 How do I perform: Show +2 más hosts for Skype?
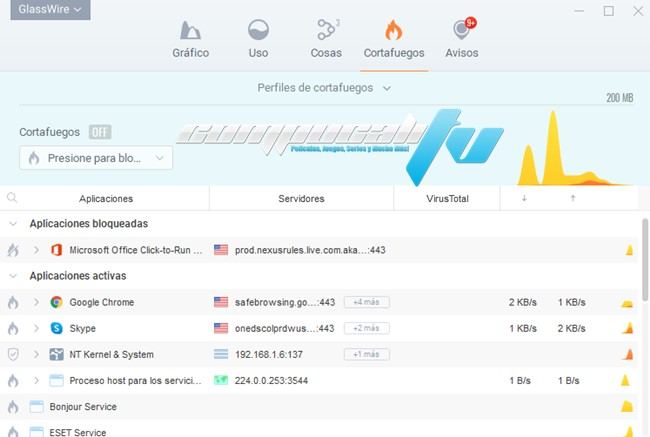point(366,328)
